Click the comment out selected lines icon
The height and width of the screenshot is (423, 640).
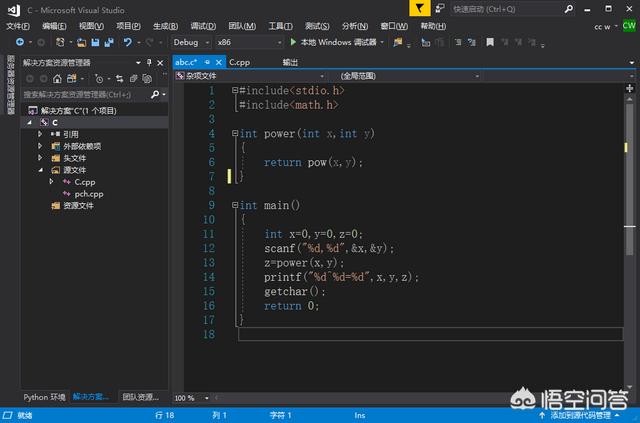[458, 42]
